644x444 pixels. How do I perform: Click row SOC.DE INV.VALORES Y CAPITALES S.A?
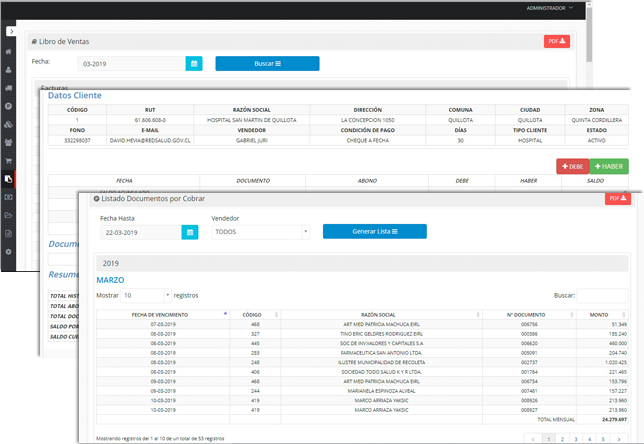pos(362,343)
